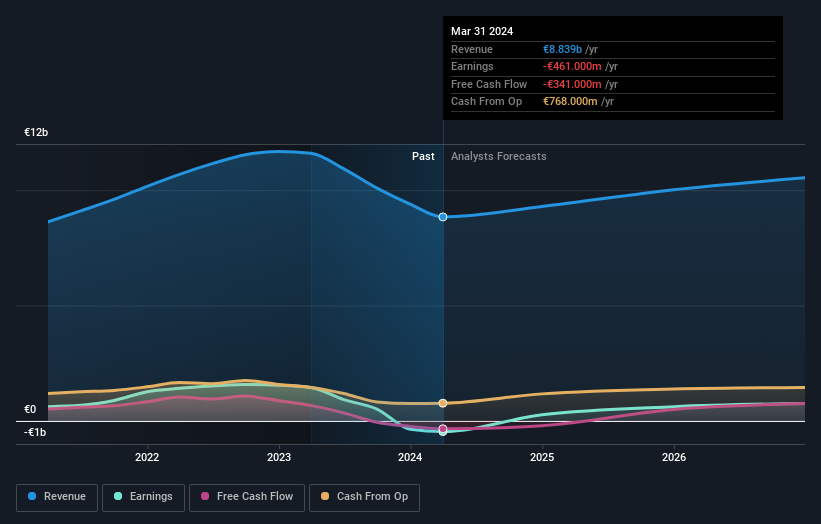Click the 2023 x-axis label
The image size is (821, 524).
(279, 457)
